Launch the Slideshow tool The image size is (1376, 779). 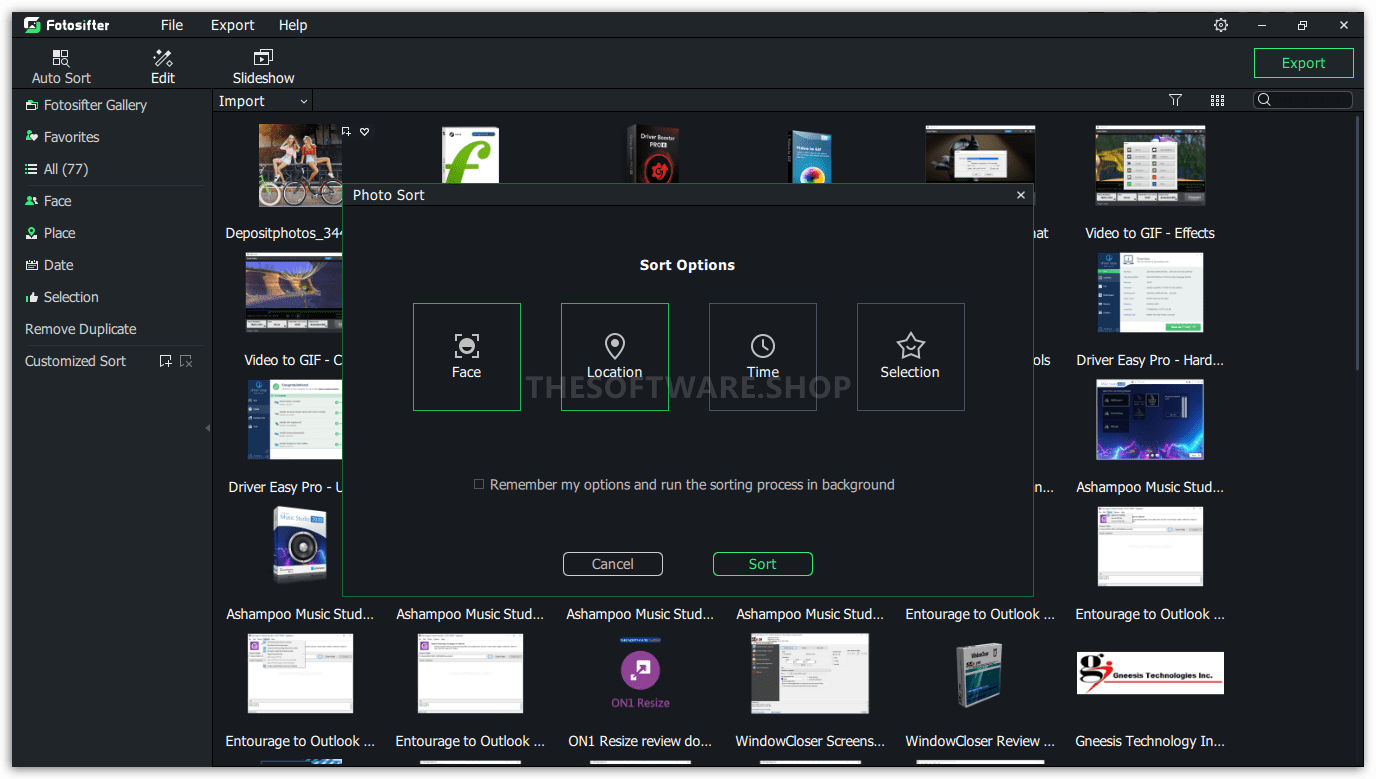click(x=263, y=63)
